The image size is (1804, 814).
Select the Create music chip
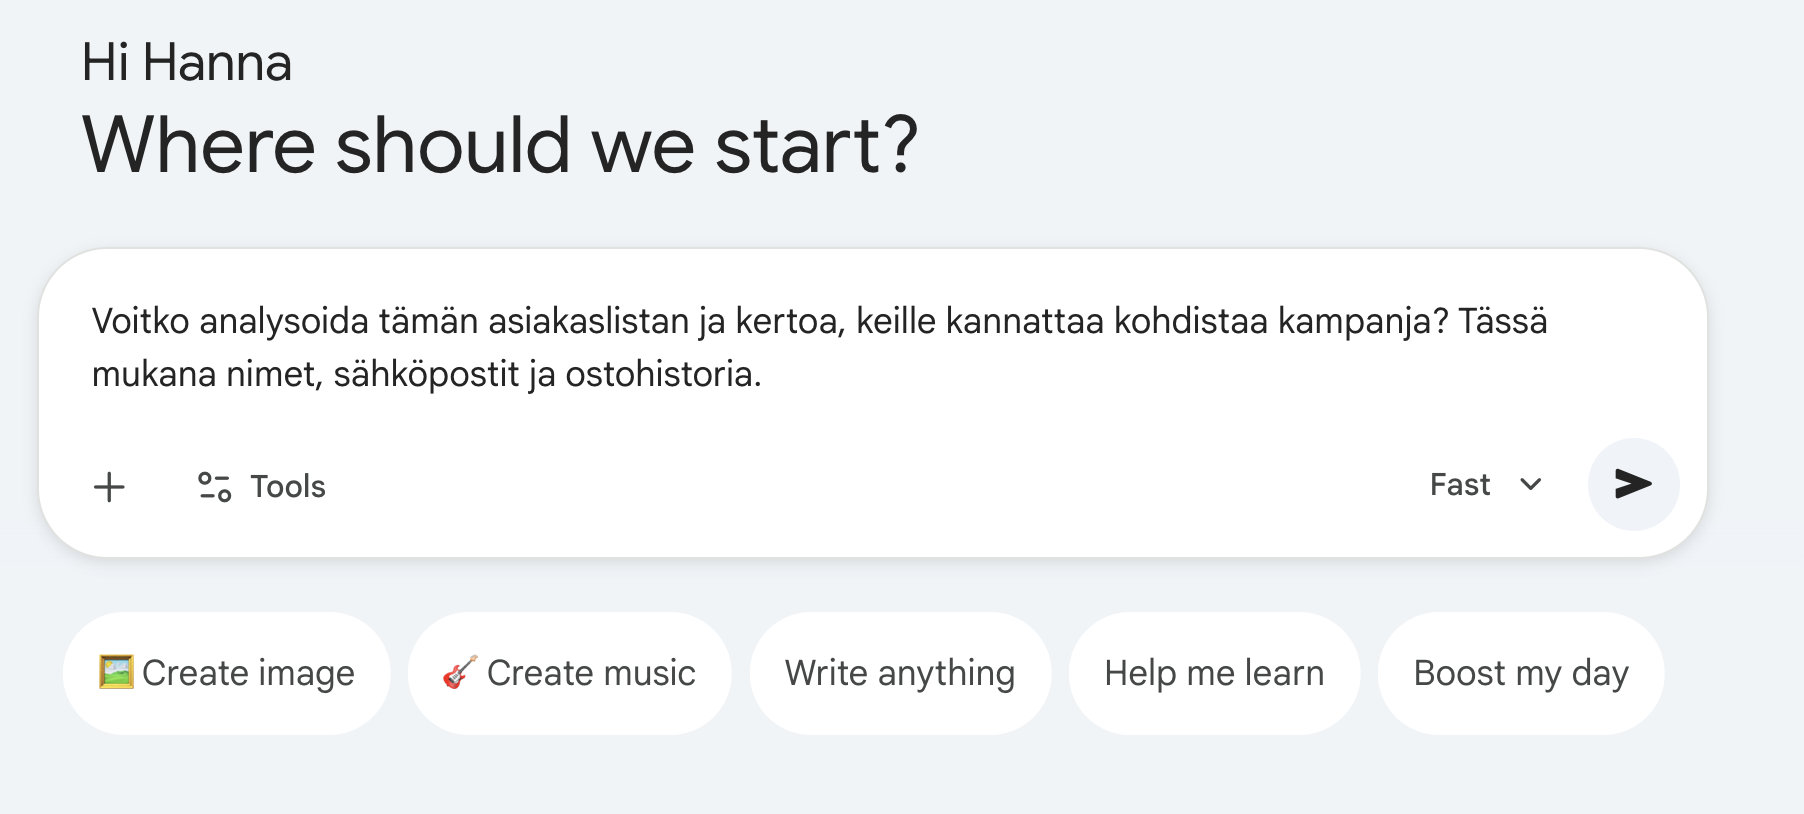tap(569, 672)
